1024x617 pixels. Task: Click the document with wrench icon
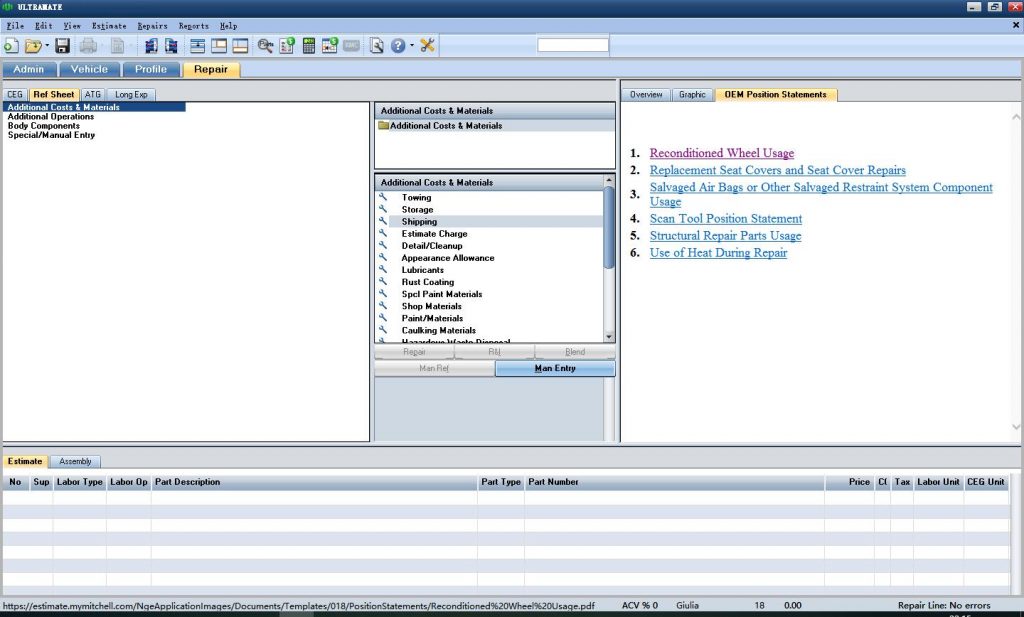click(376, 46)
